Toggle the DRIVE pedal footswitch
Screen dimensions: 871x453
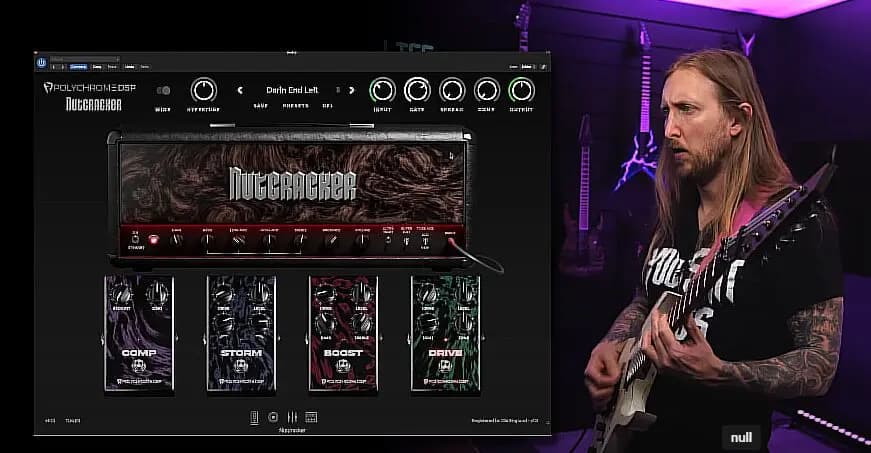[x=445, y=366]
